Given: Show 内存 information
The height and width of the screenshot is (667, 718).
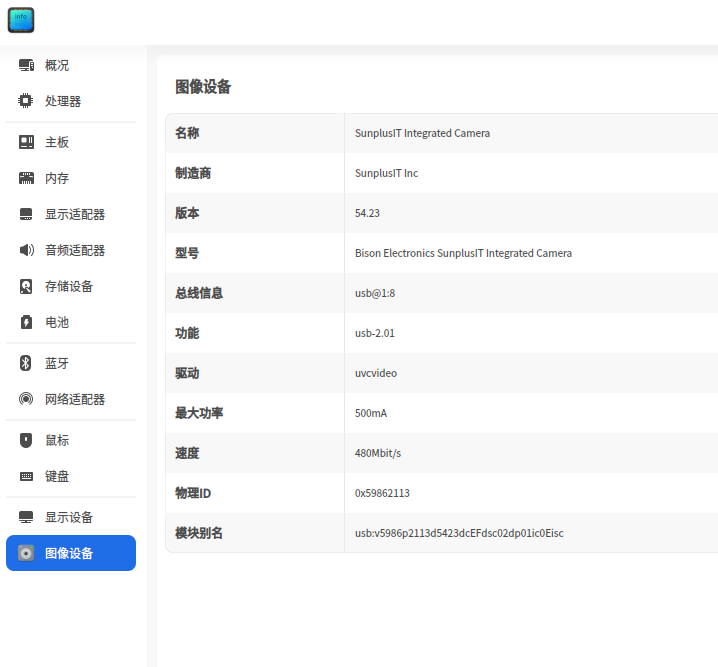Looking at the screenshot, I should [71, 178].
